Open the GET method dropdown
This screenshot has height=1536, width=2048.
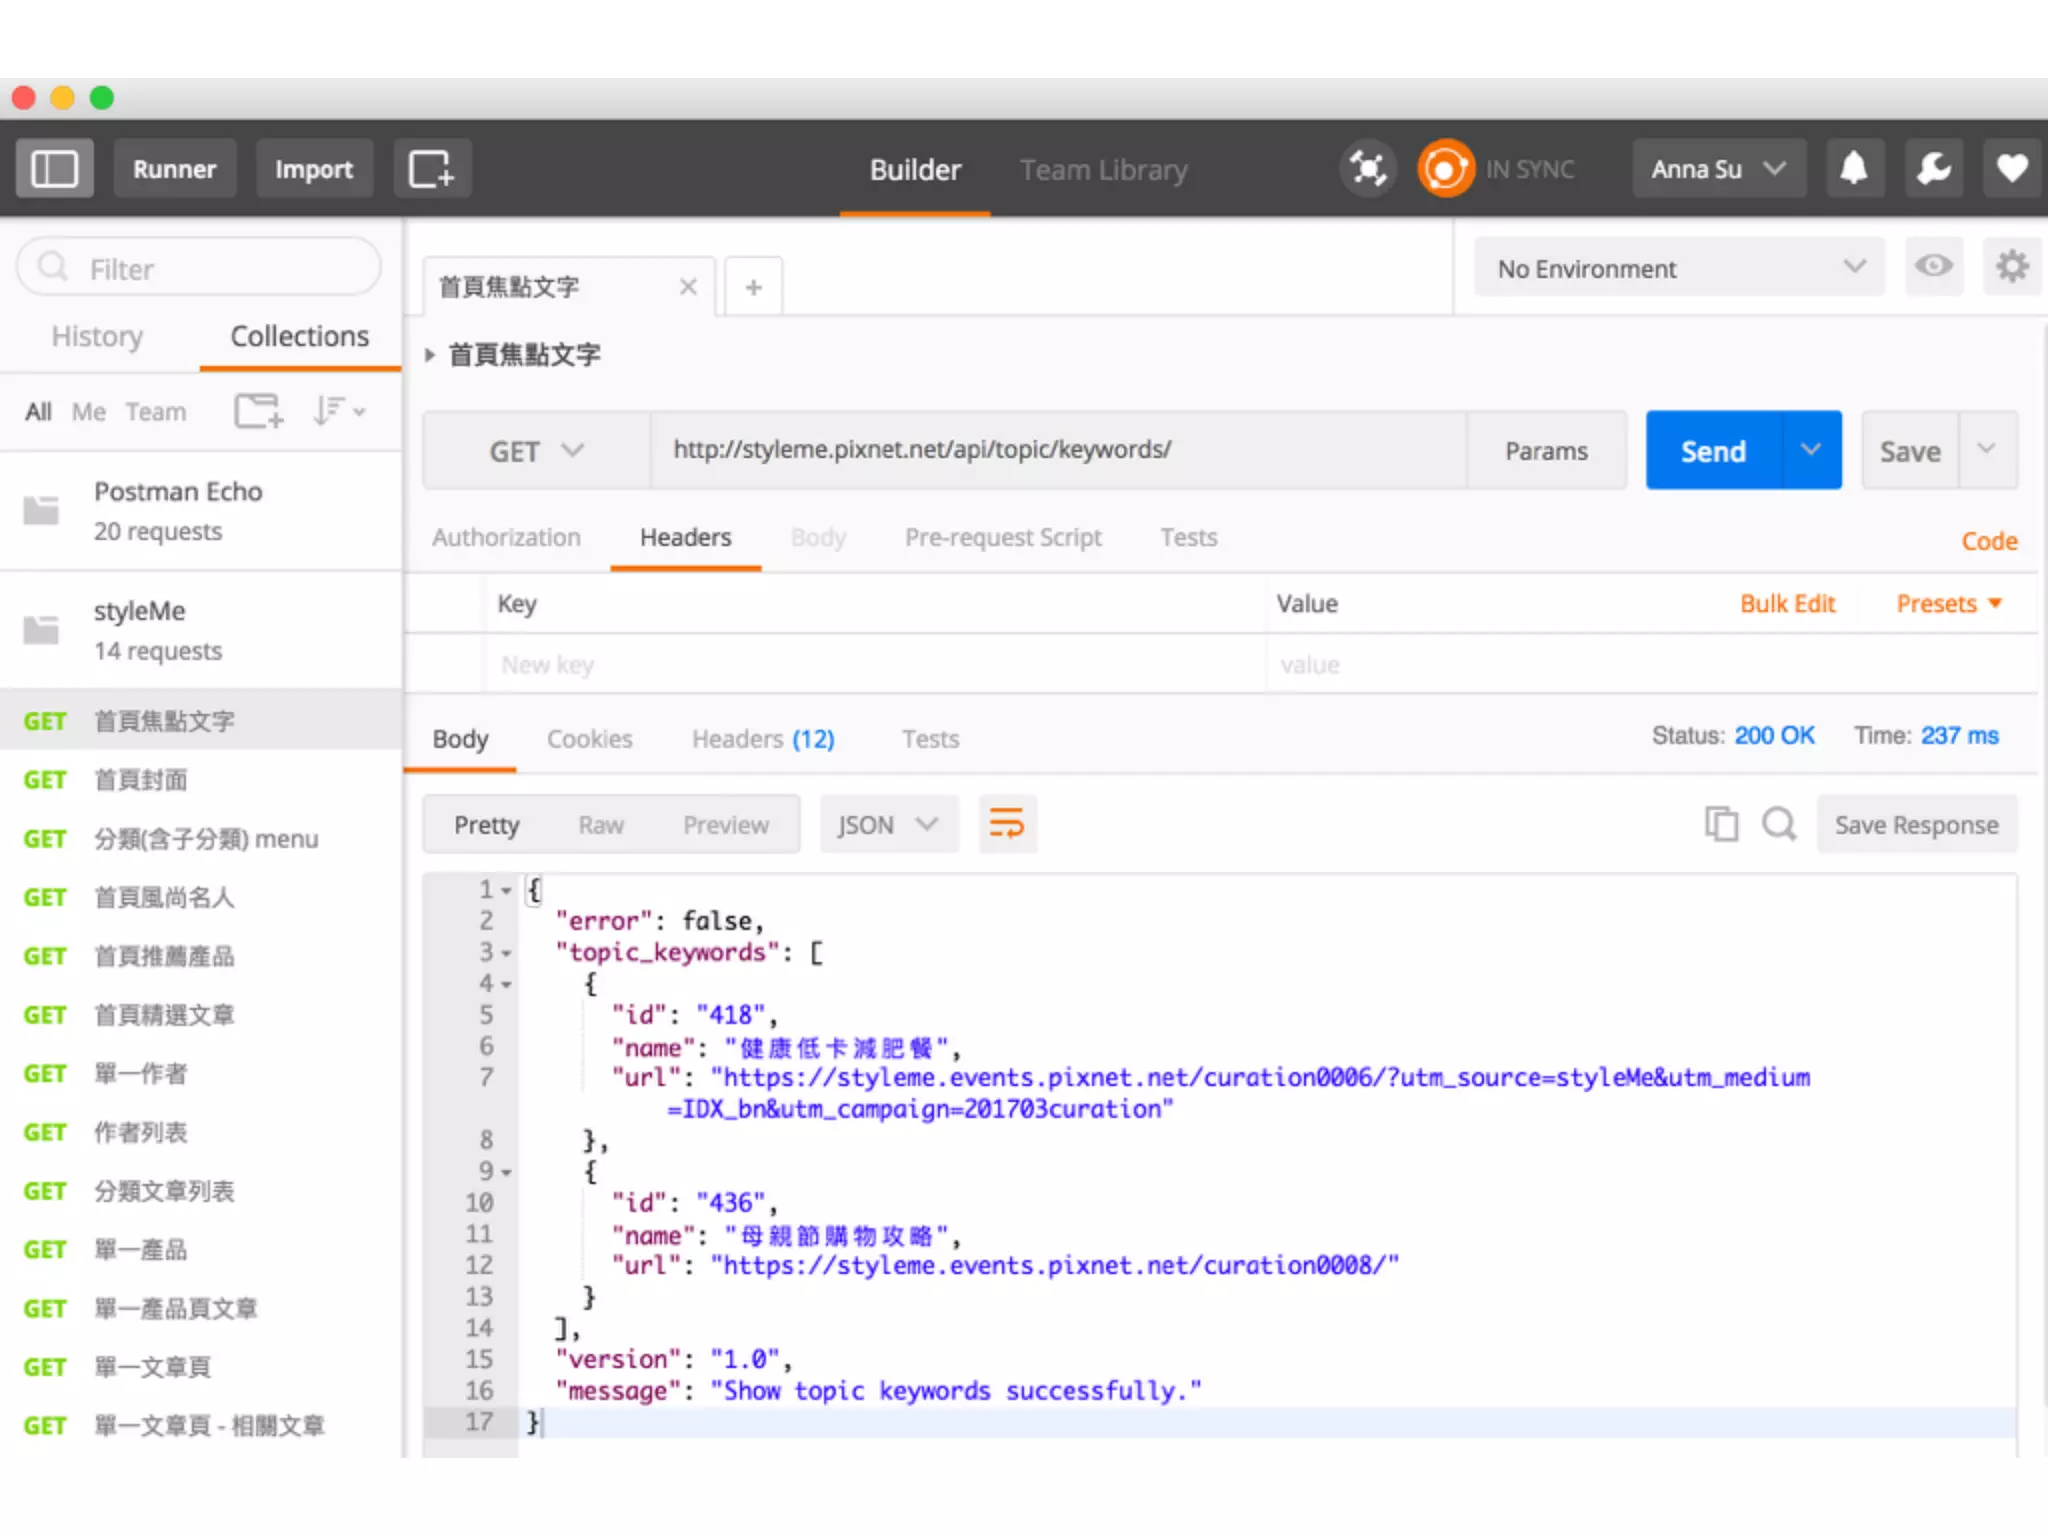[x=535, y=451]
